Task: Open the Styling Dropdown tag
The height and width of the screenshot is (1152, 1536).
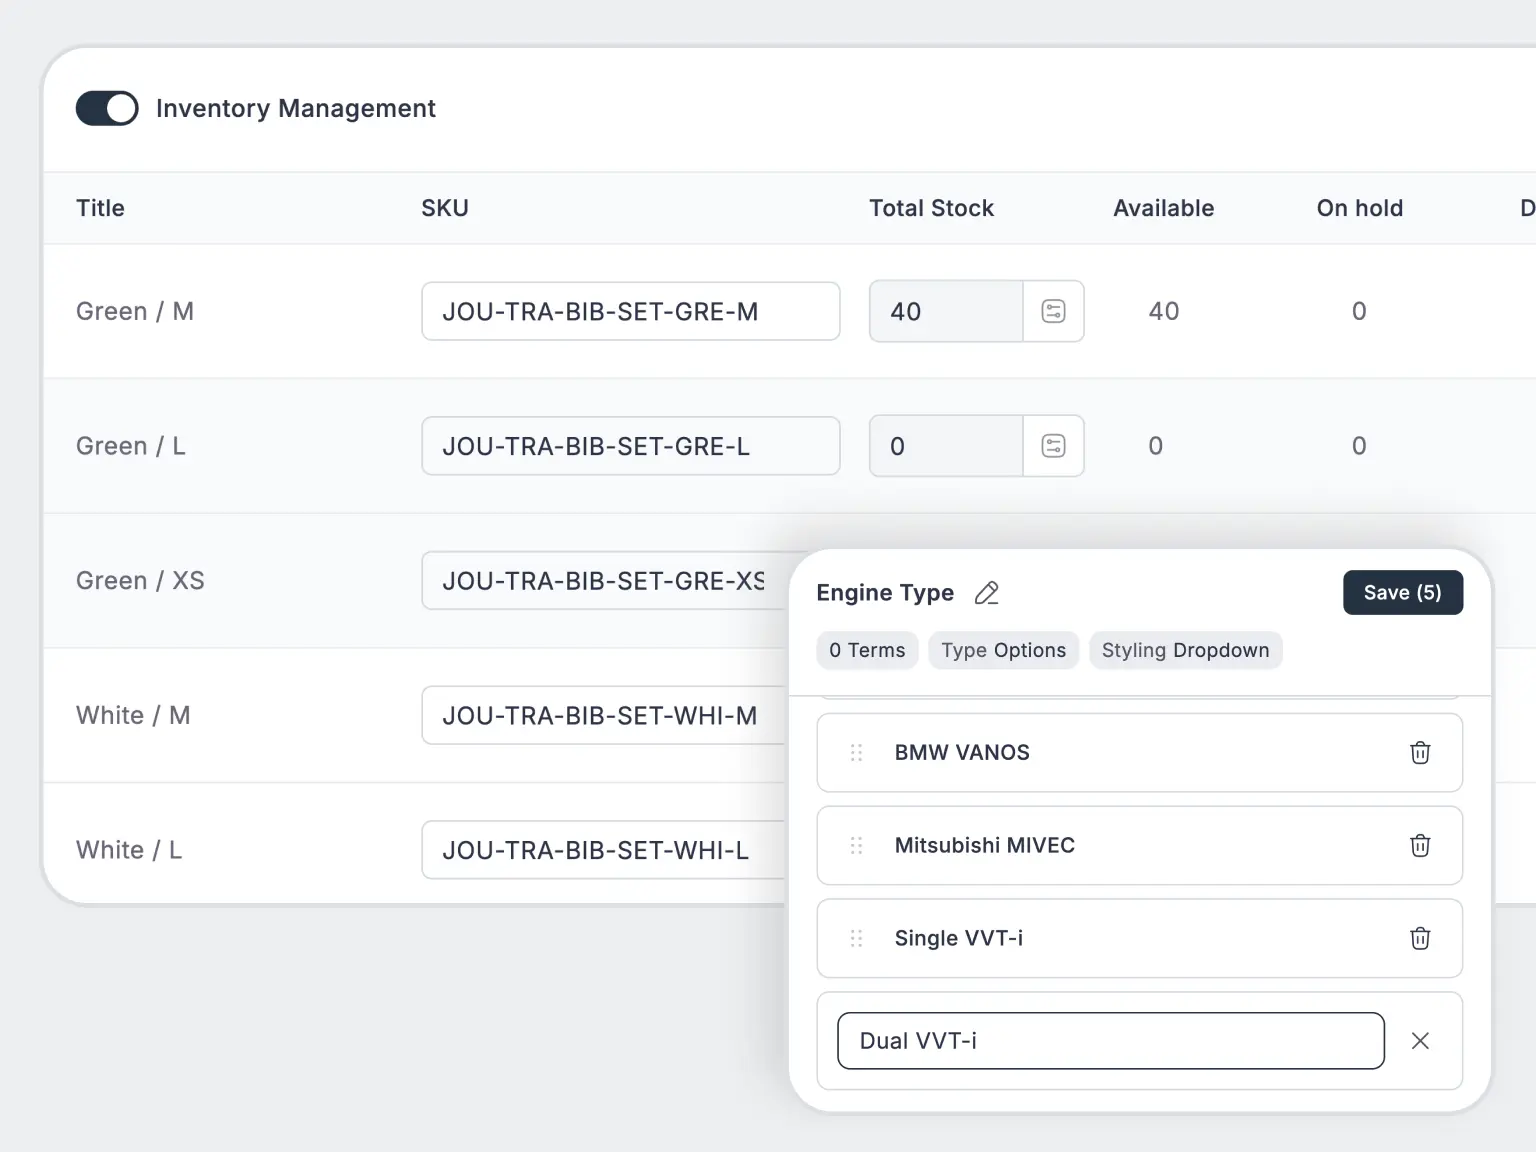Action: (x=1185, y=650)
